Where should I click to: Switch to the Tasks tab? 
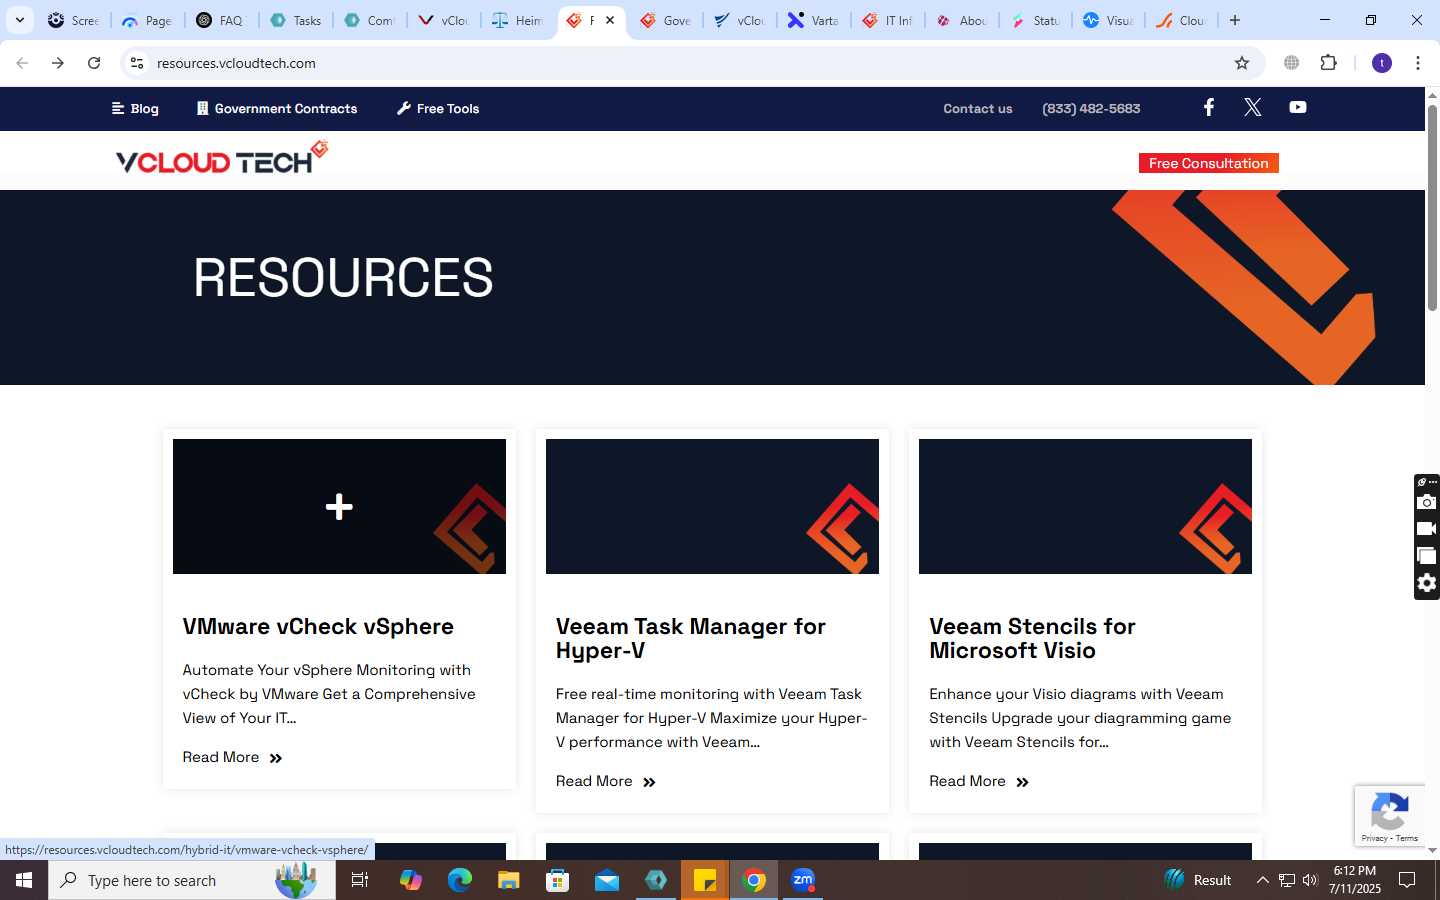coord(296,20)
